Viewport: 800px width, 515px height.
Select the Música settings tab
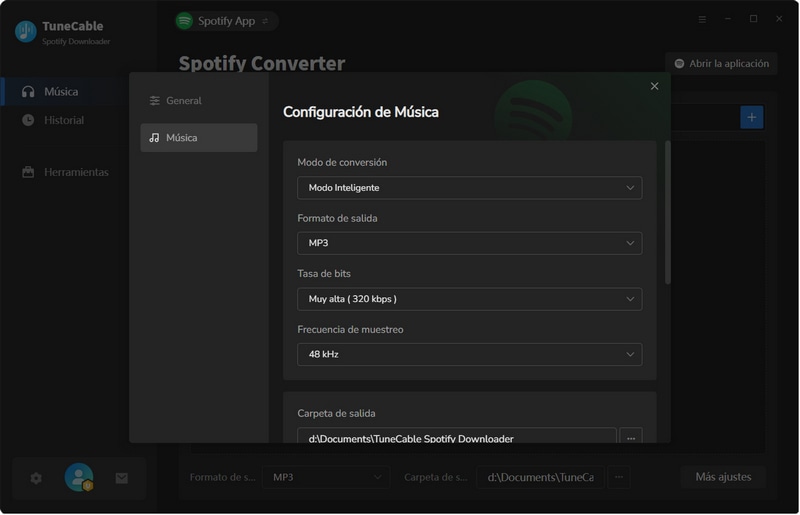[x=198, y=138]
